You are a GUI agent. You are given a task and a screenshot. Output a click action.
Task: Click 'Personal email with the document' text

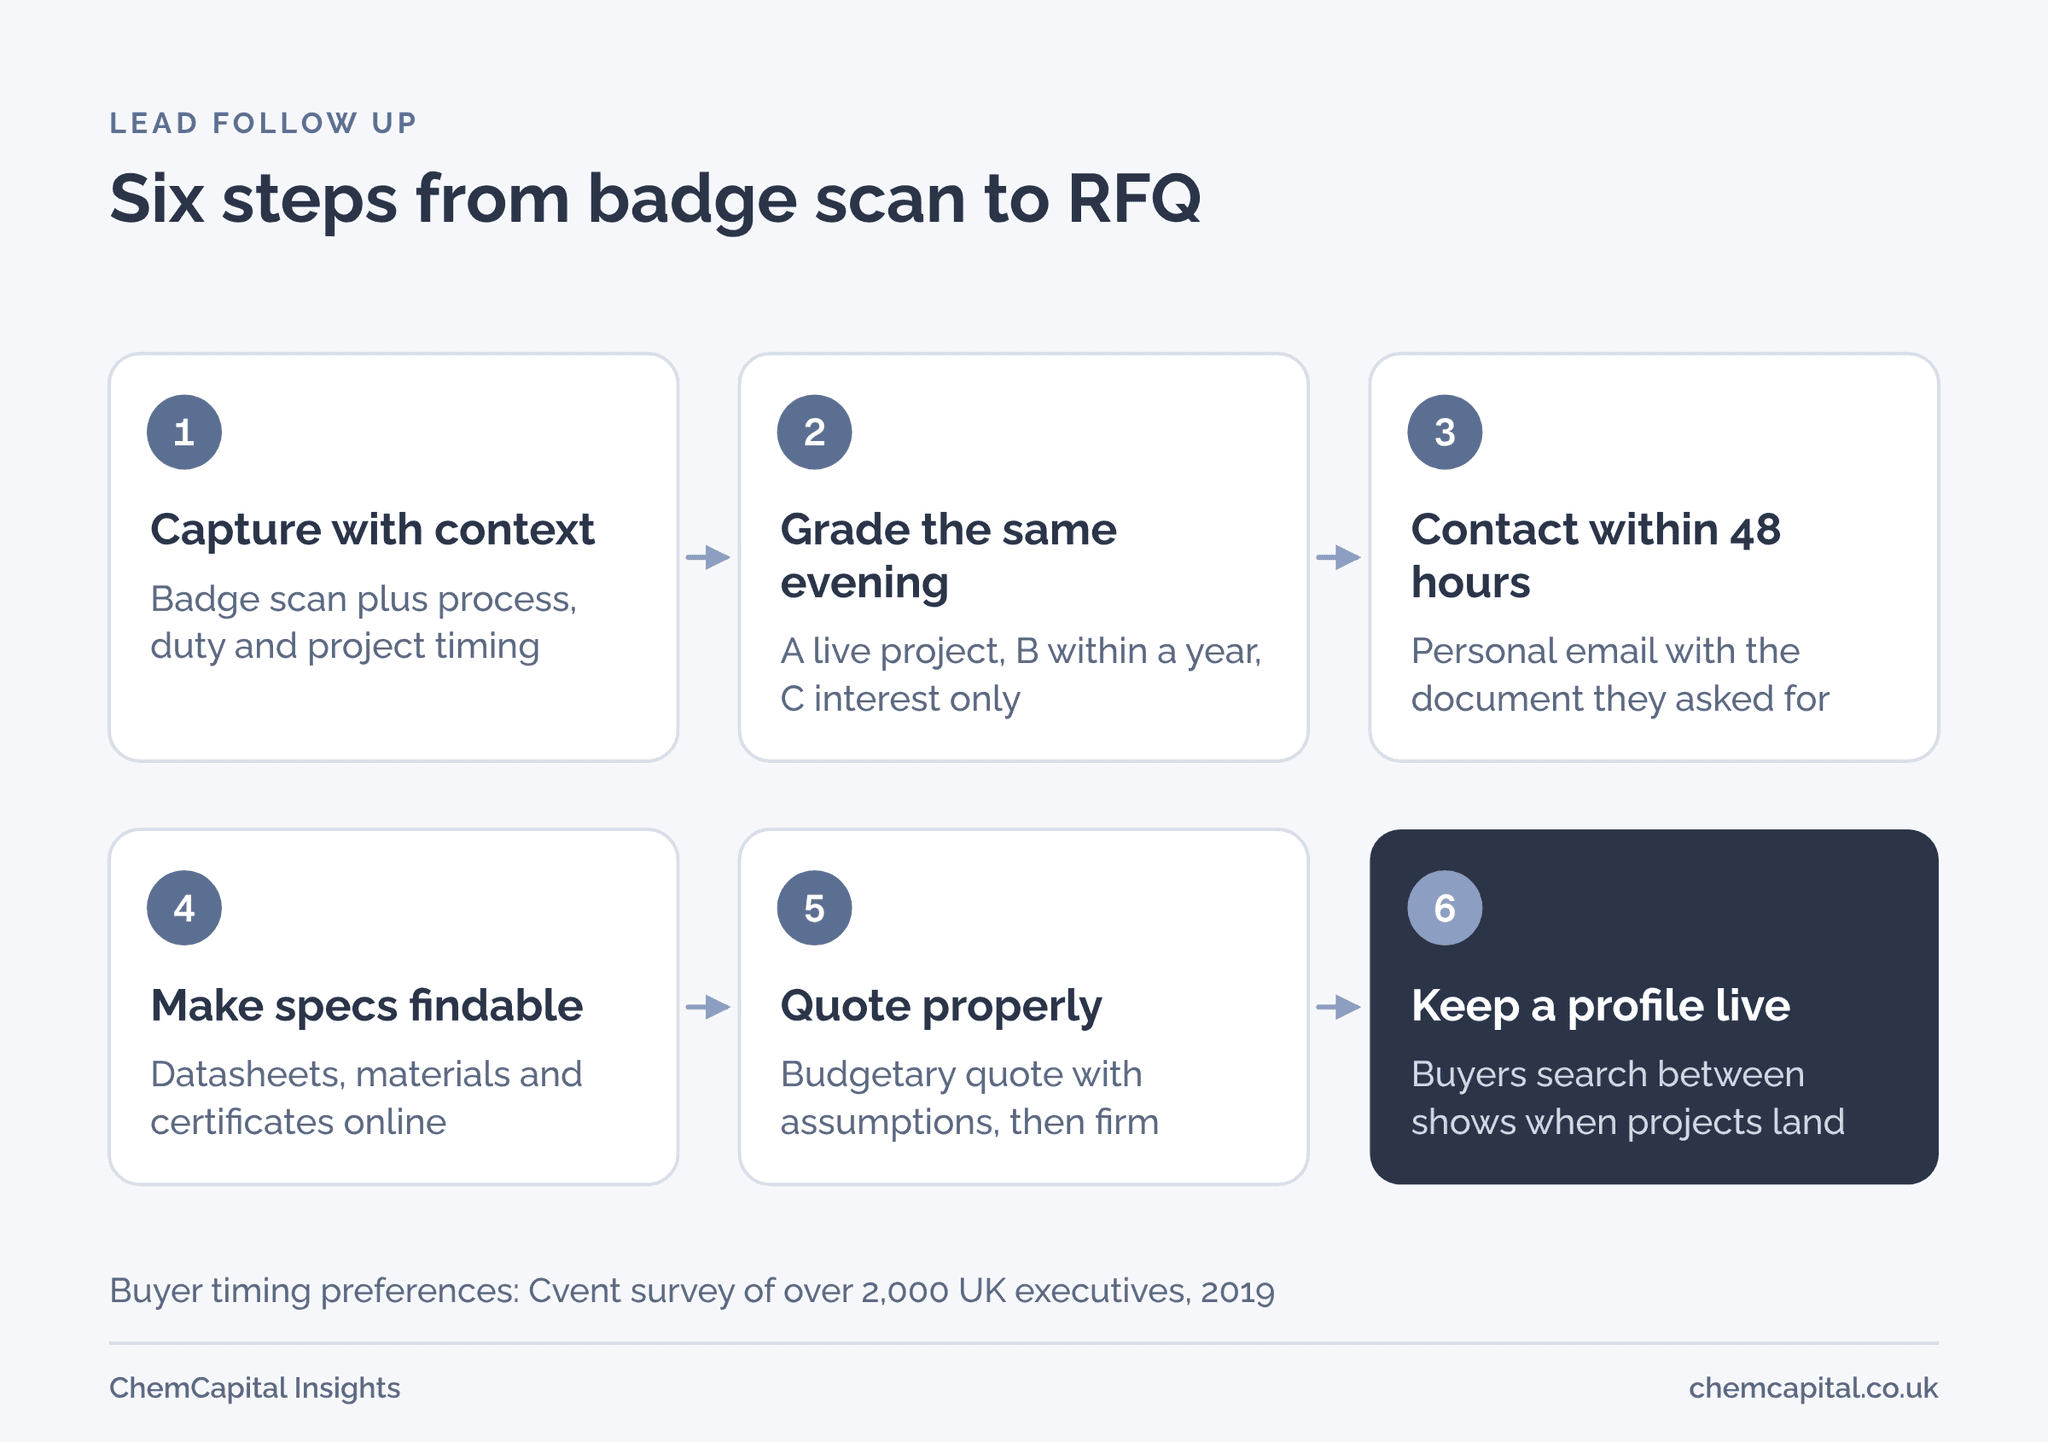1620,674
